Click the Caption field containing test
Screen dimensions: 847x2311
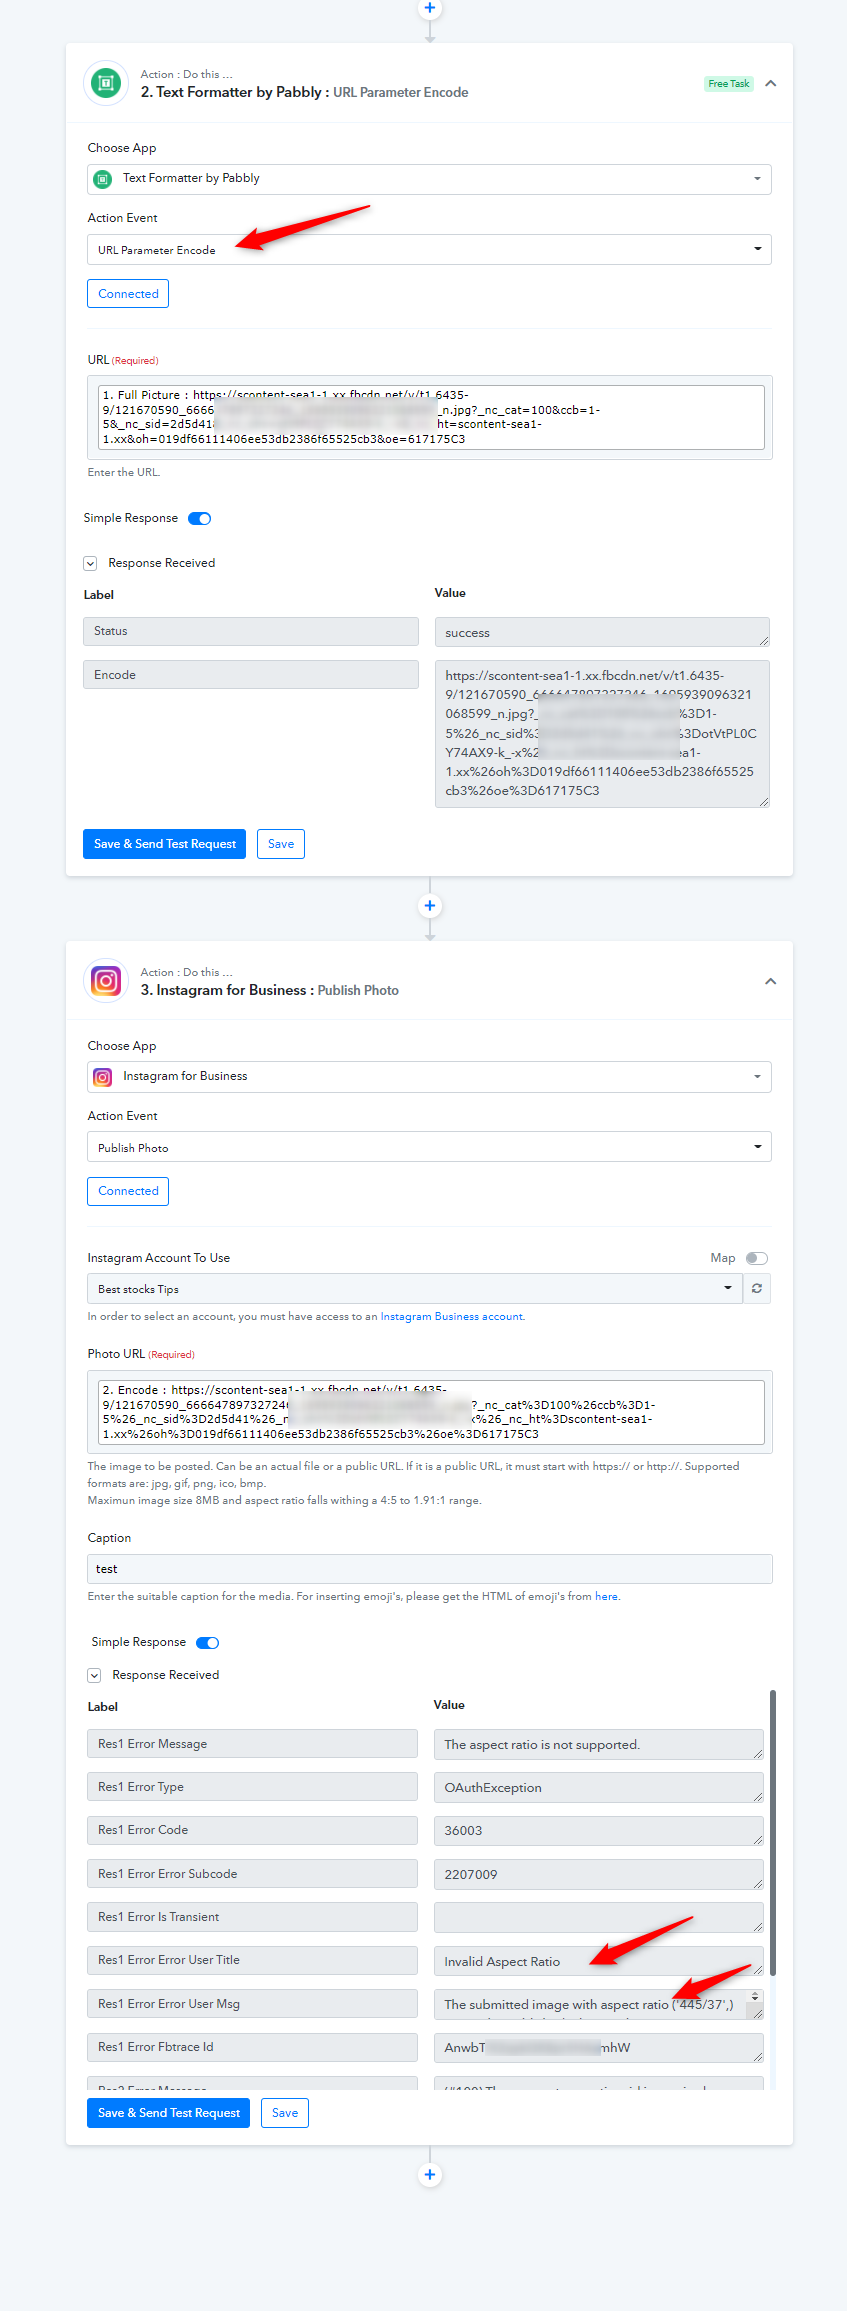click(430, 1569)
